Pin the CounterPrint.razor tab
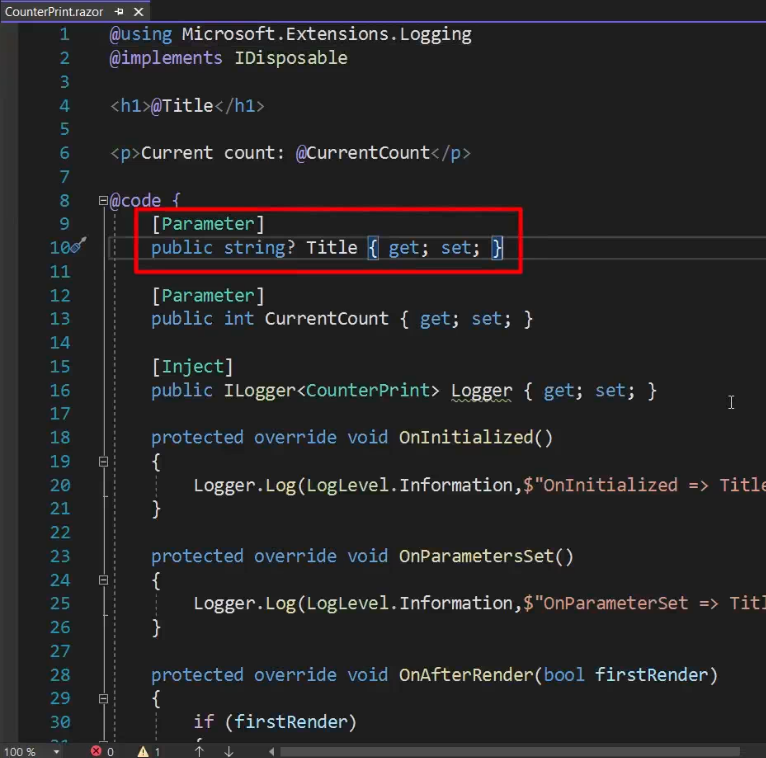 point(119,11)
